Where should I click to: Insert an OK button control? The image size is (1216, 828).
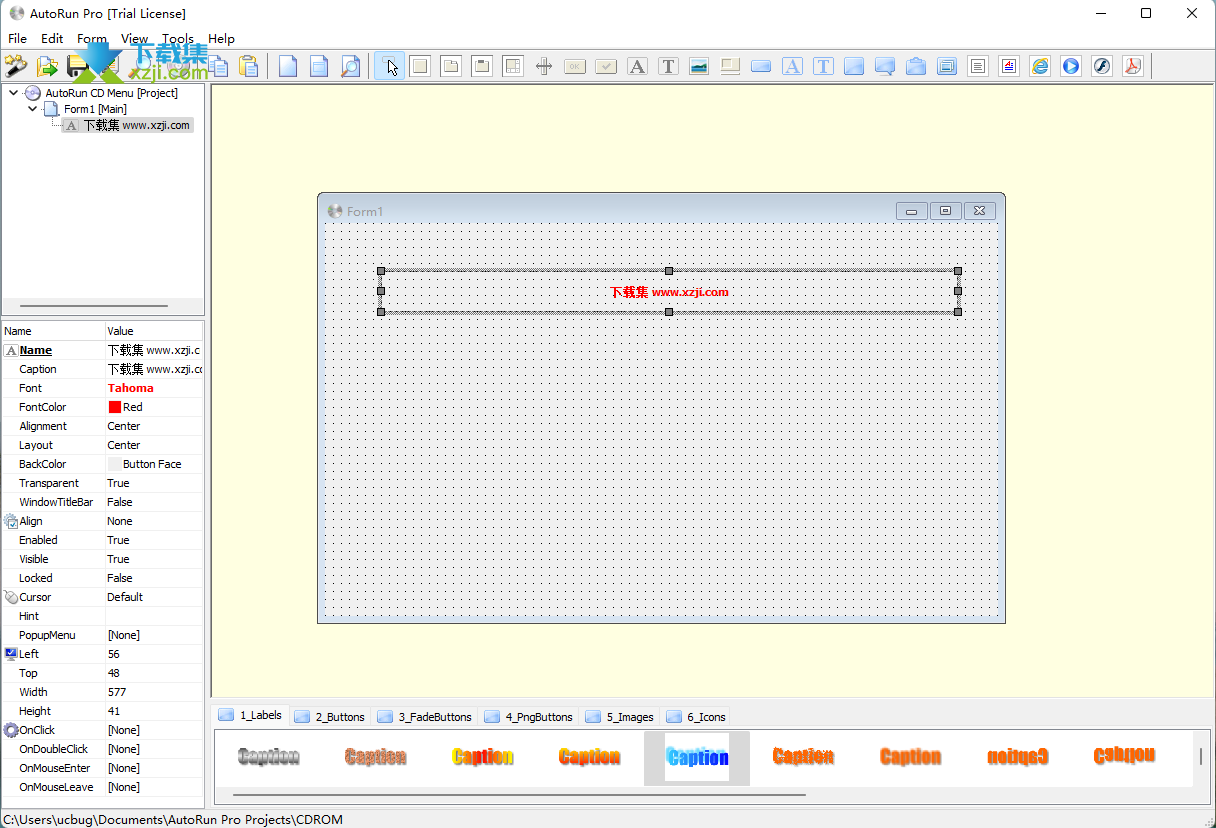pos(575,67)
